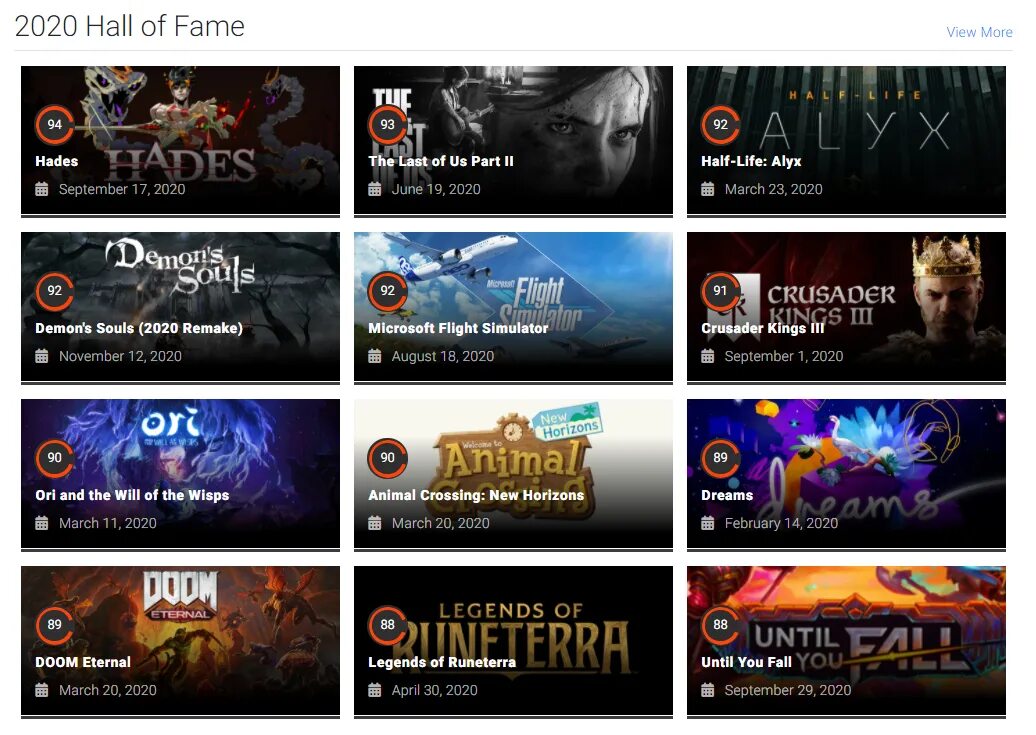Click the calendar icon beside April 30, 2020

(x=375, y=690)
